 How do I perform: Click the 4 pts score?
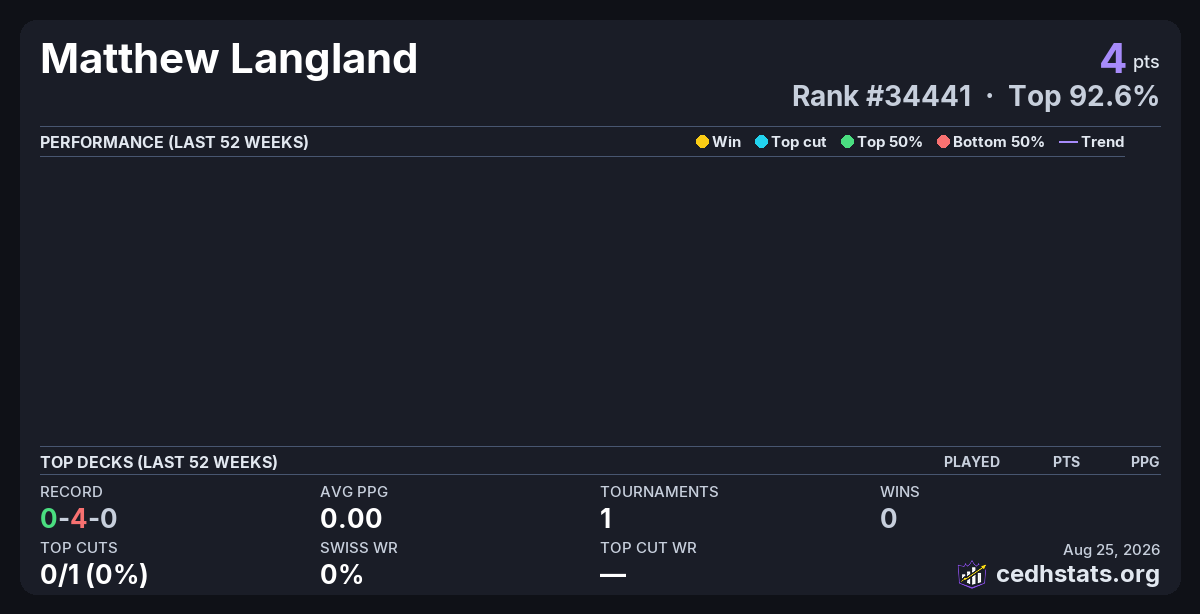click(1130, 59)
